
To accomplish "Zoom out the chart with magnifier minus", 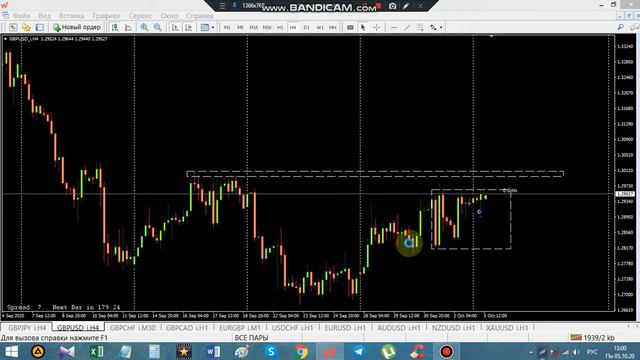I will click(x=158, y=27).
